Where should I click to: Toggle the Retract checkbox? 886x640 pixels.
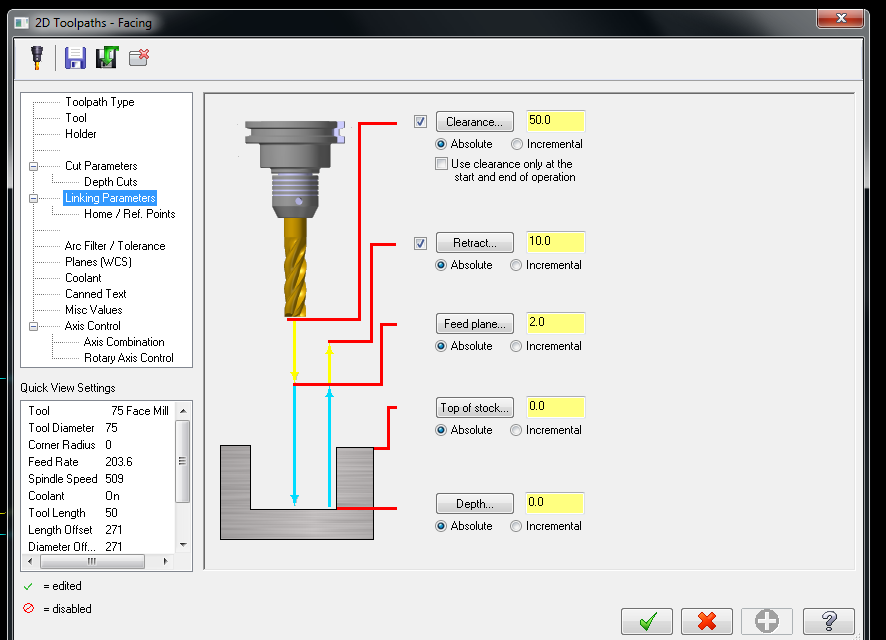pyautogui.click(x=420, y=243)
